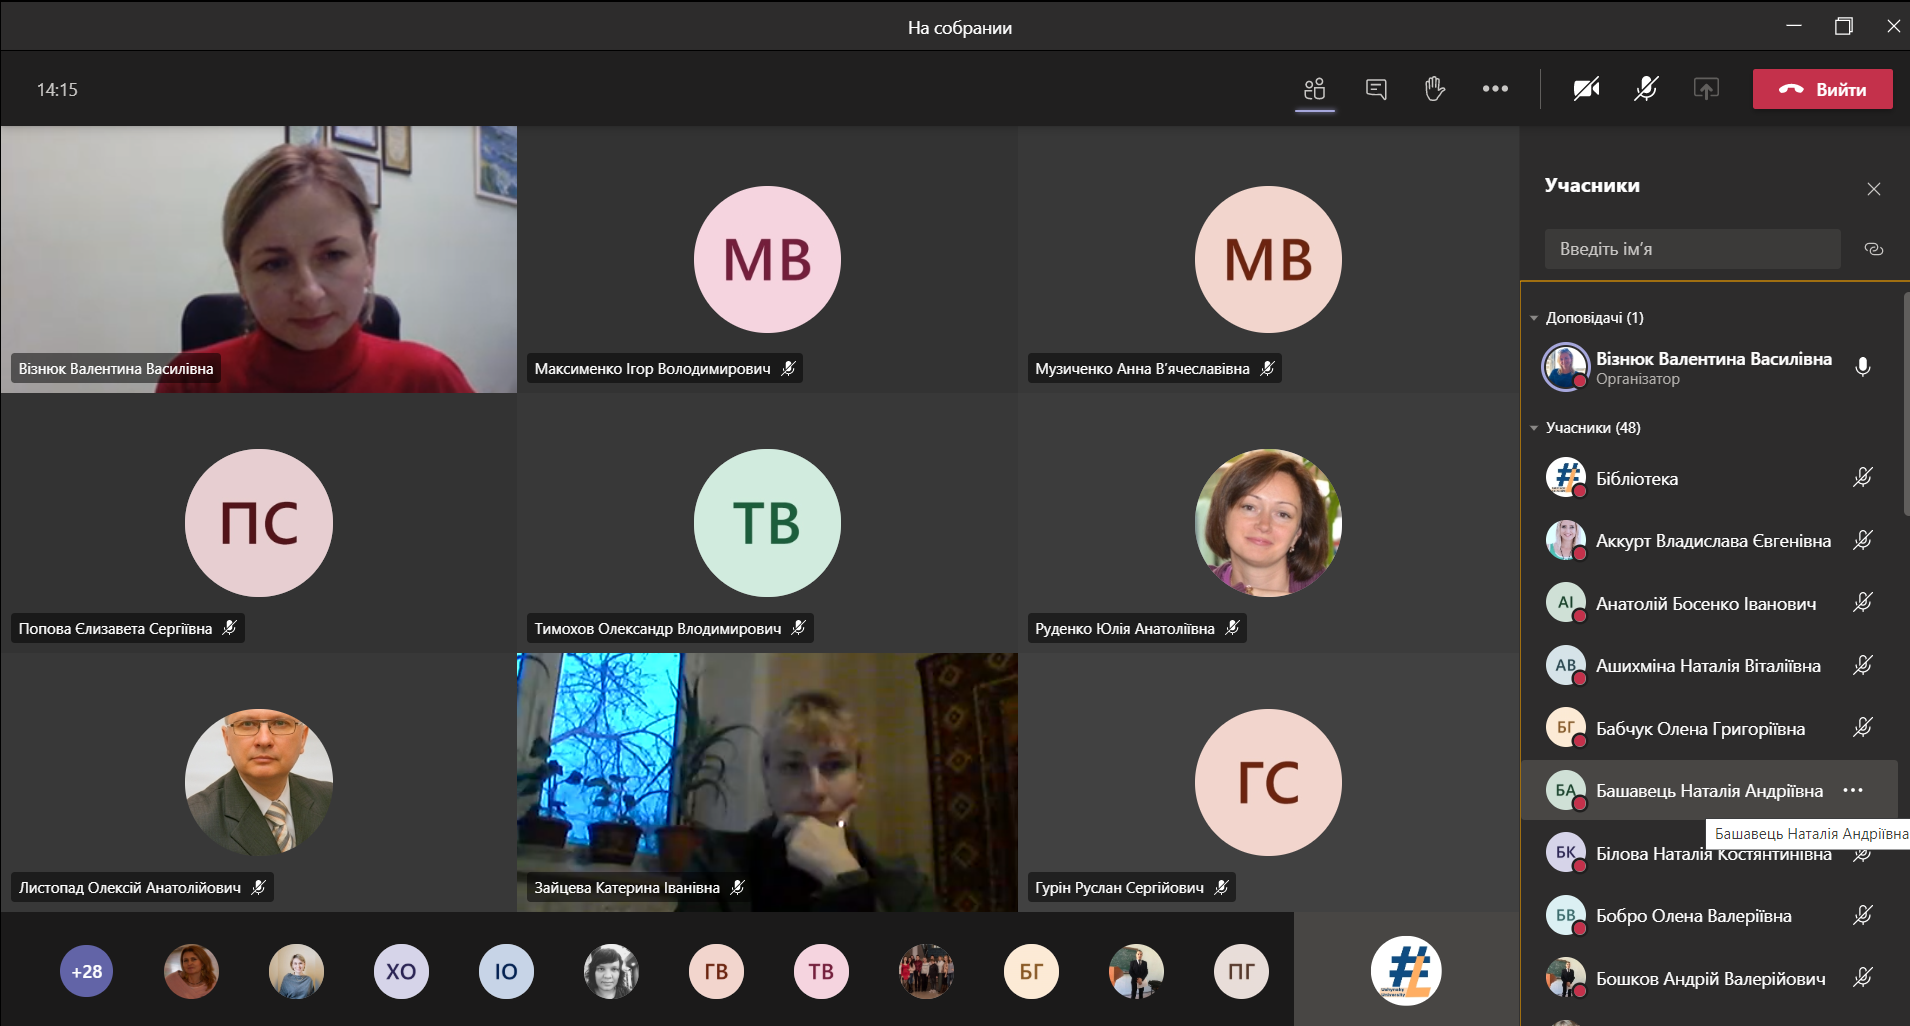The height and width of the screenshot is (1026, 1910).
Task: Select Попова Єлизавета Сергіївна tile
Action: tap(259, 523)
